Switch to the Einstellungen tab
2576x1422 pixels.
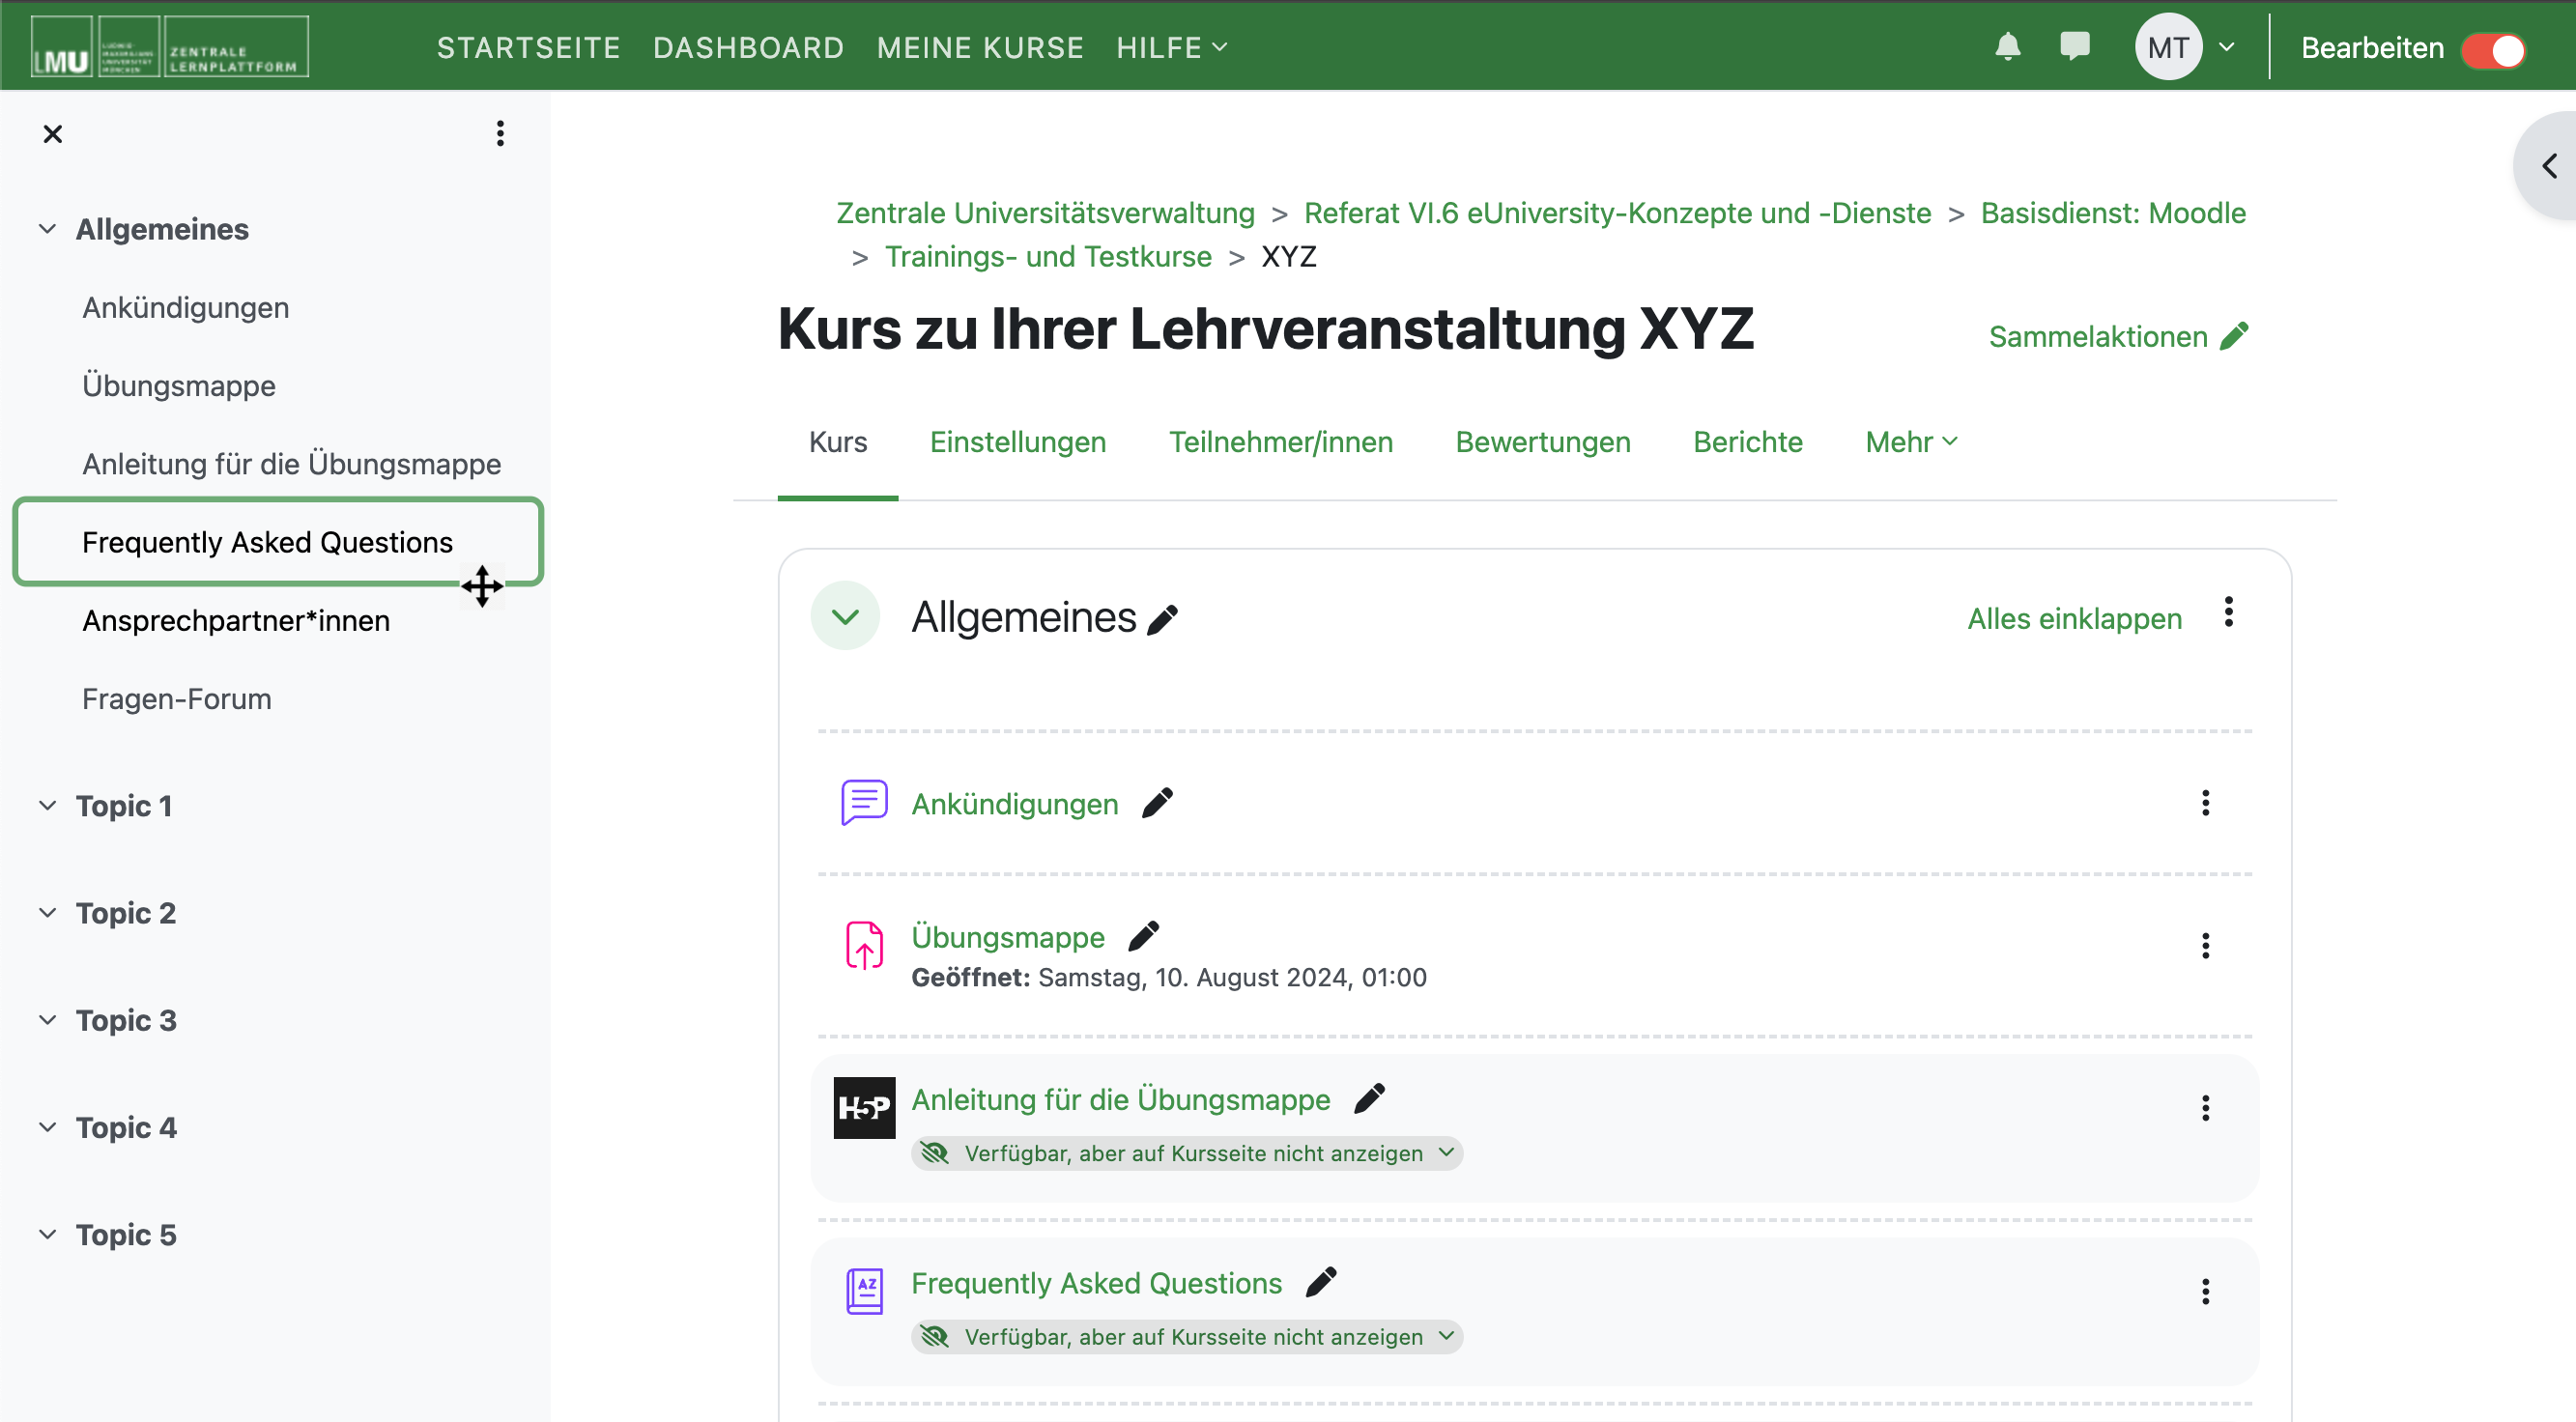[1017, 442]
